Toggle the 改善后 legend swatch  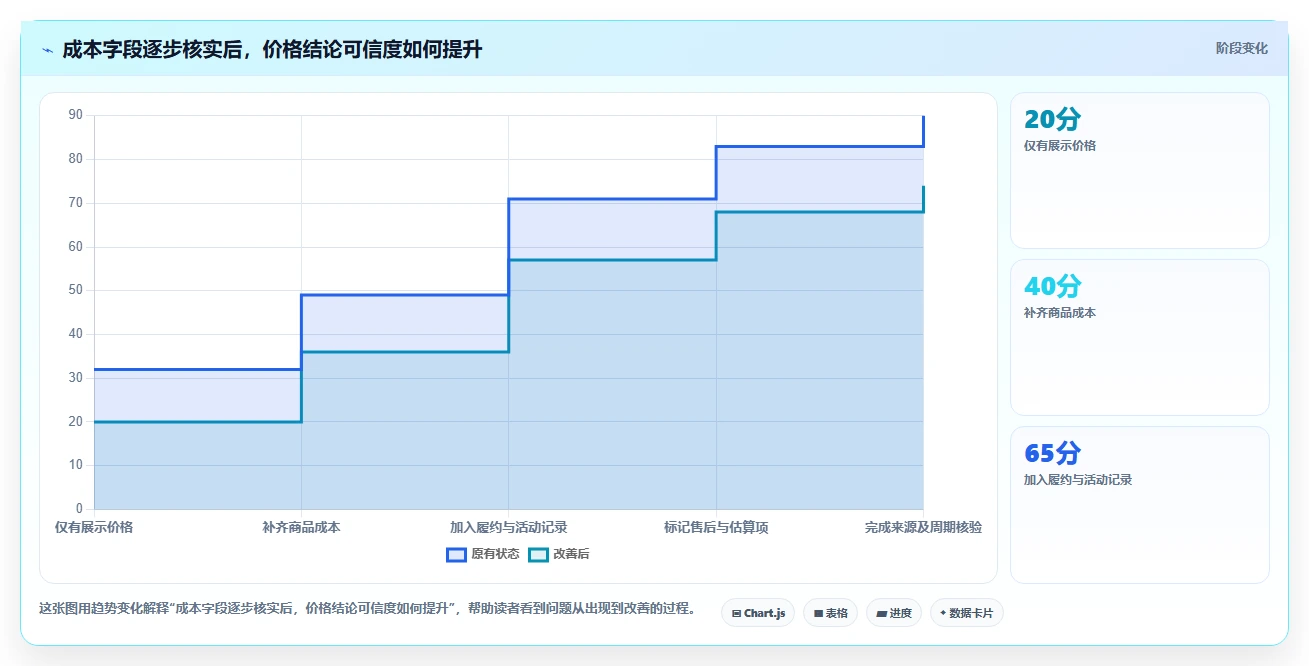tap(538, 554)
